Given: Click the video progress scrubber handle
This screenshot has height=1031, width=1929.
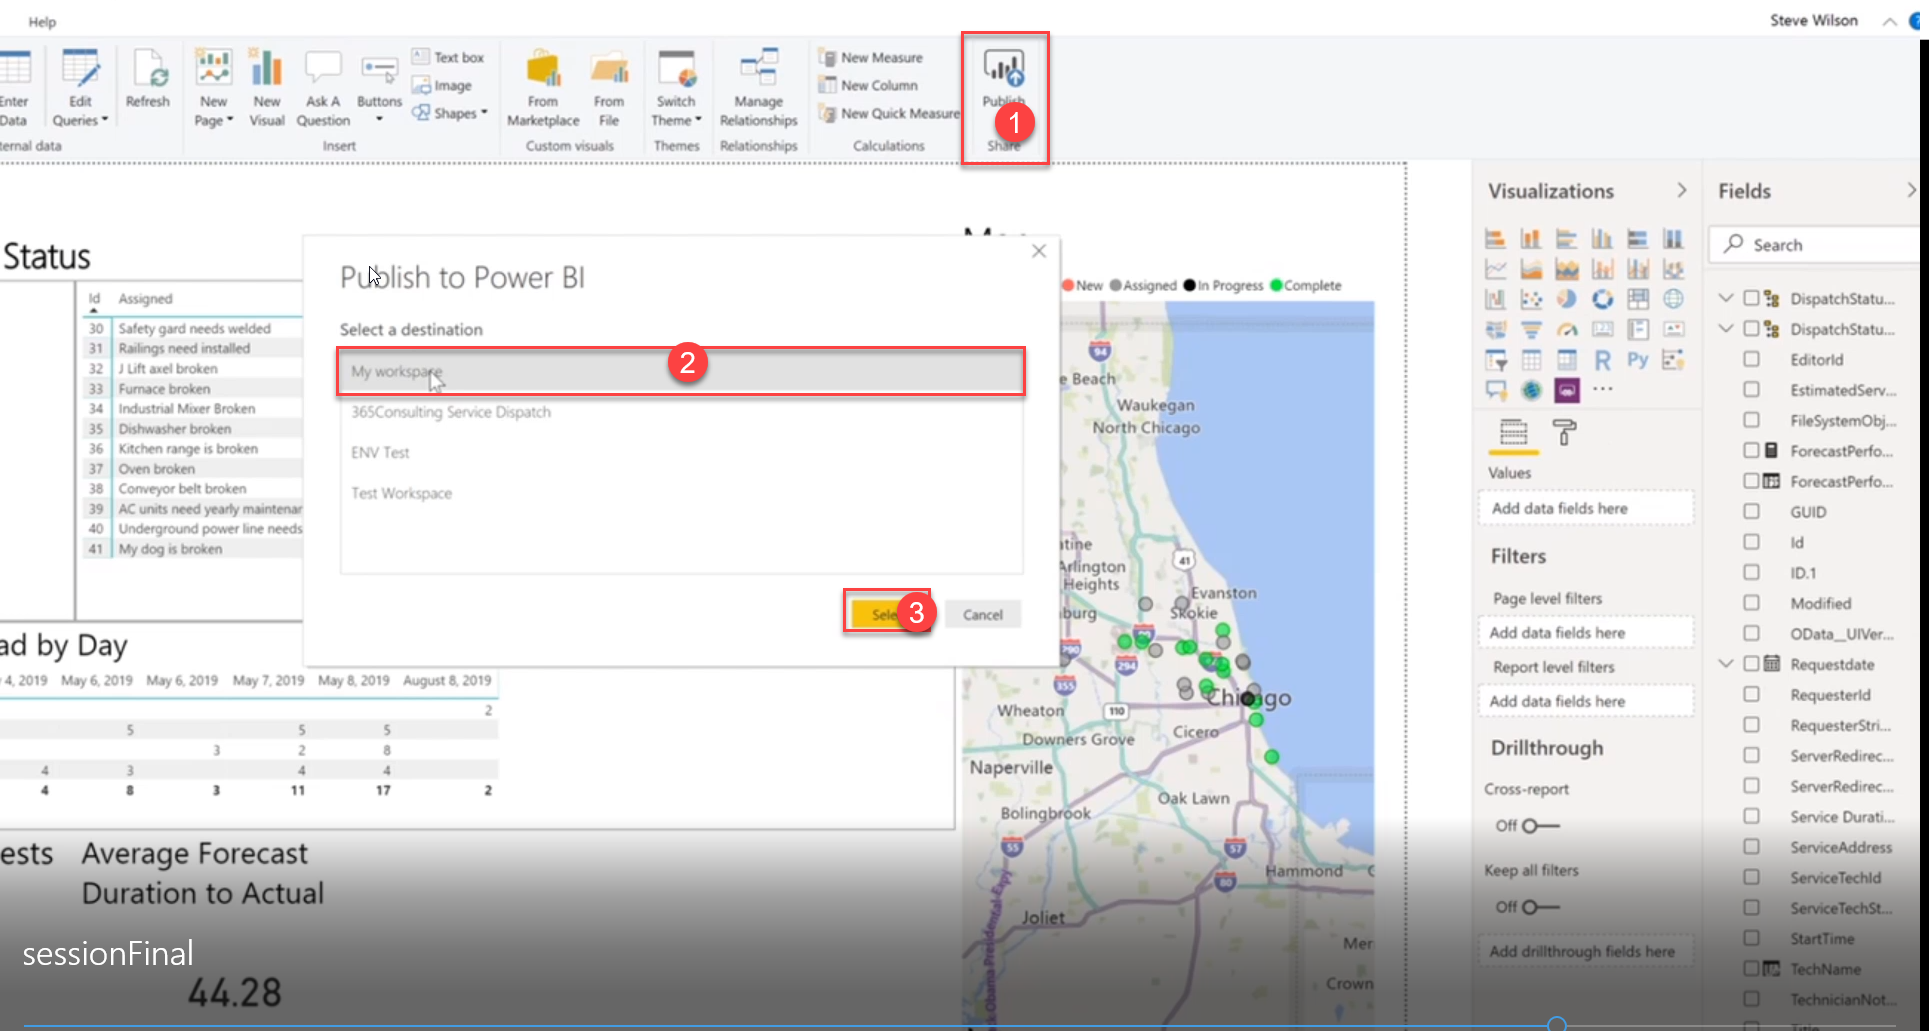Looking at the screenshot, I should point(1557,1024).
